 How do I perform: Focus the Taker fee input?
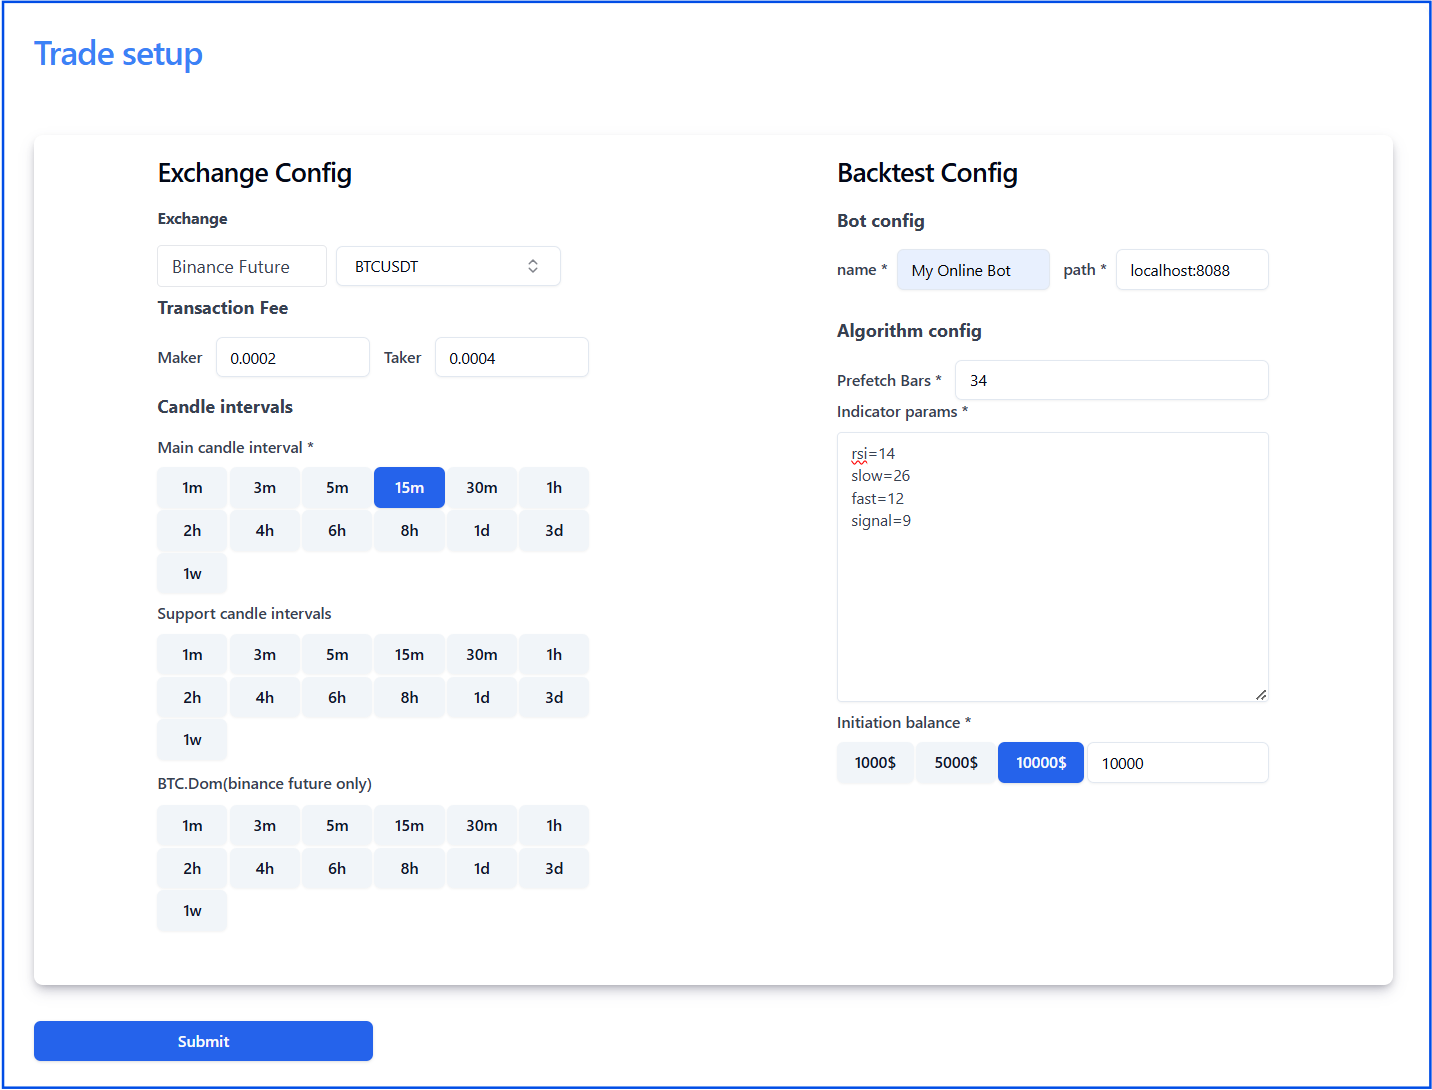click(x=511, y=358)
